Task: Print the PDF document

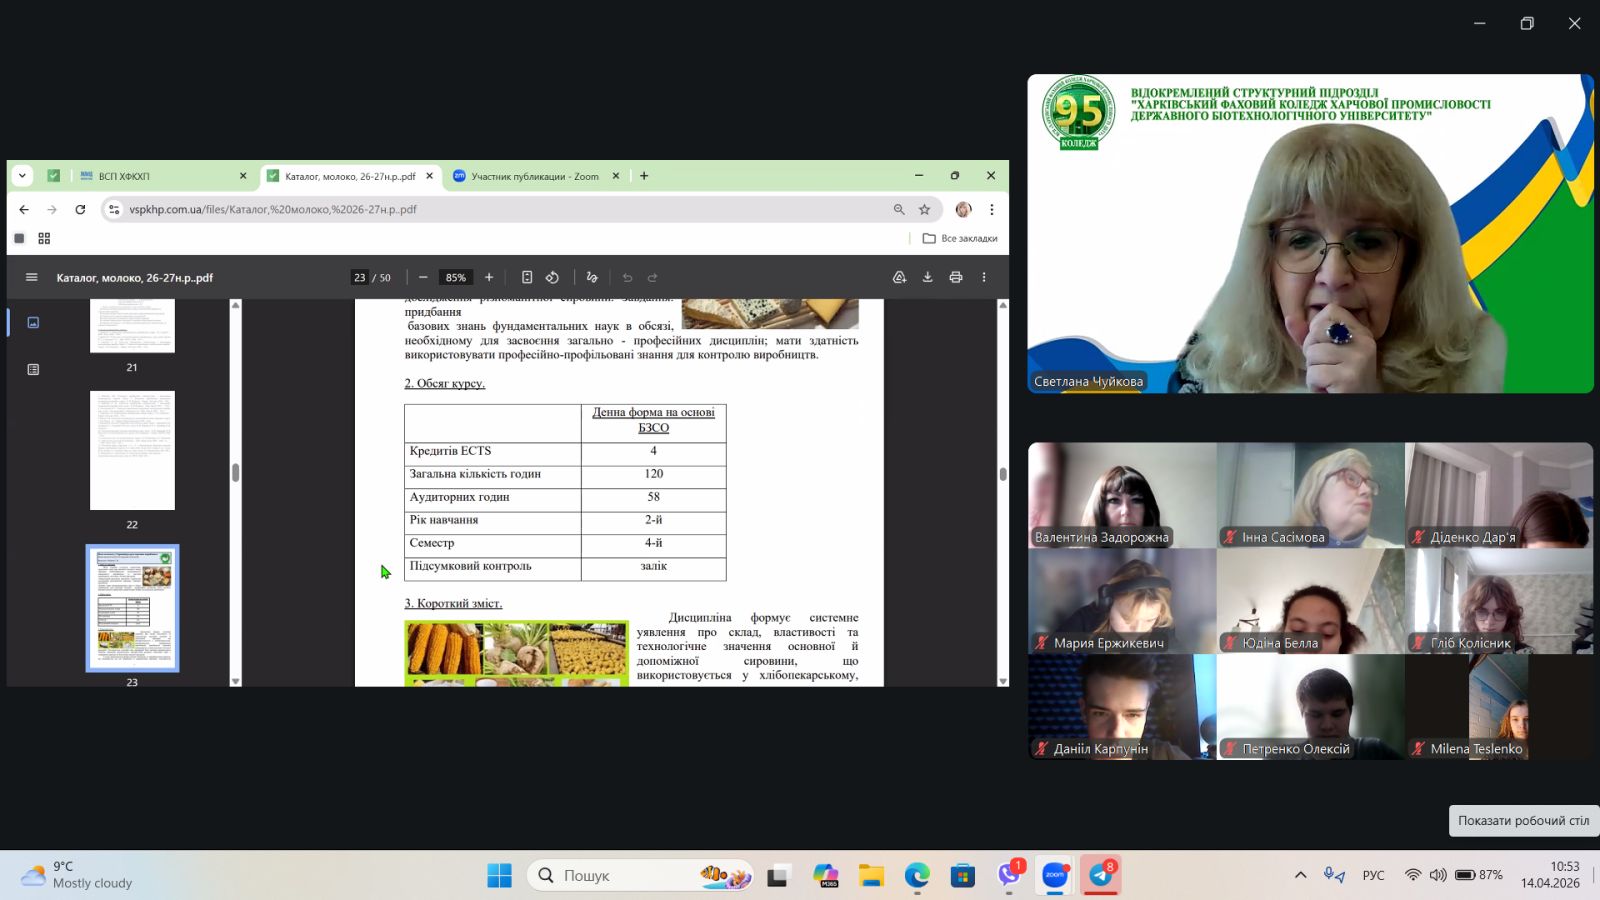Action: pos(956,278)
